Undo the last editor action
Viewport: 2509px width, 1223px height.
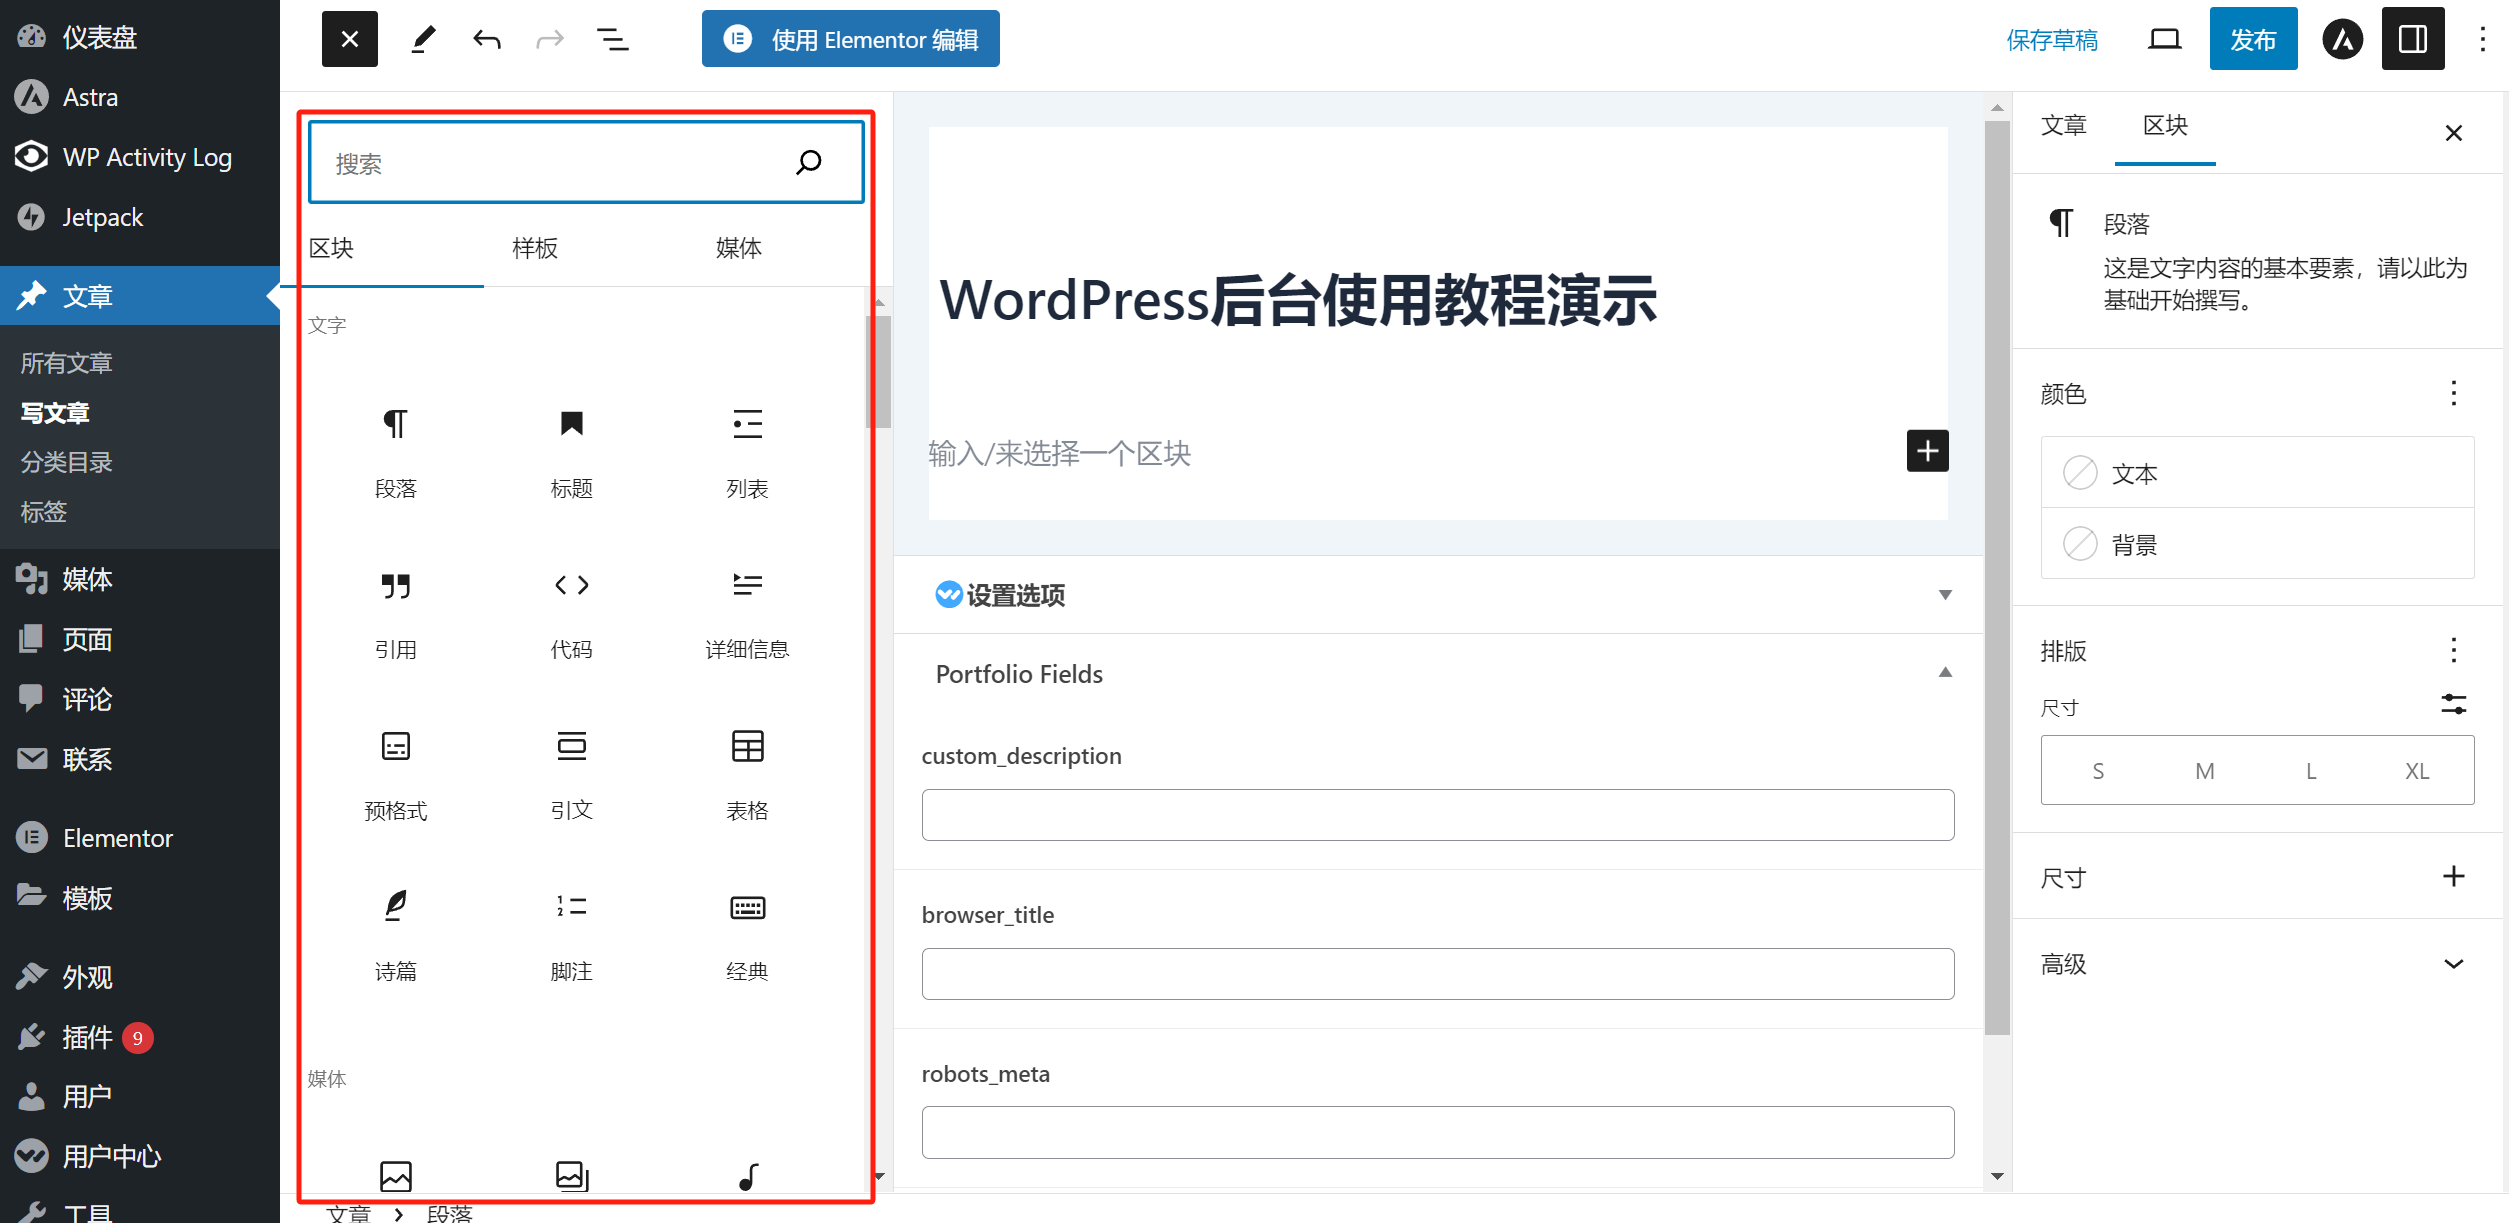click(x=487, y=39)
